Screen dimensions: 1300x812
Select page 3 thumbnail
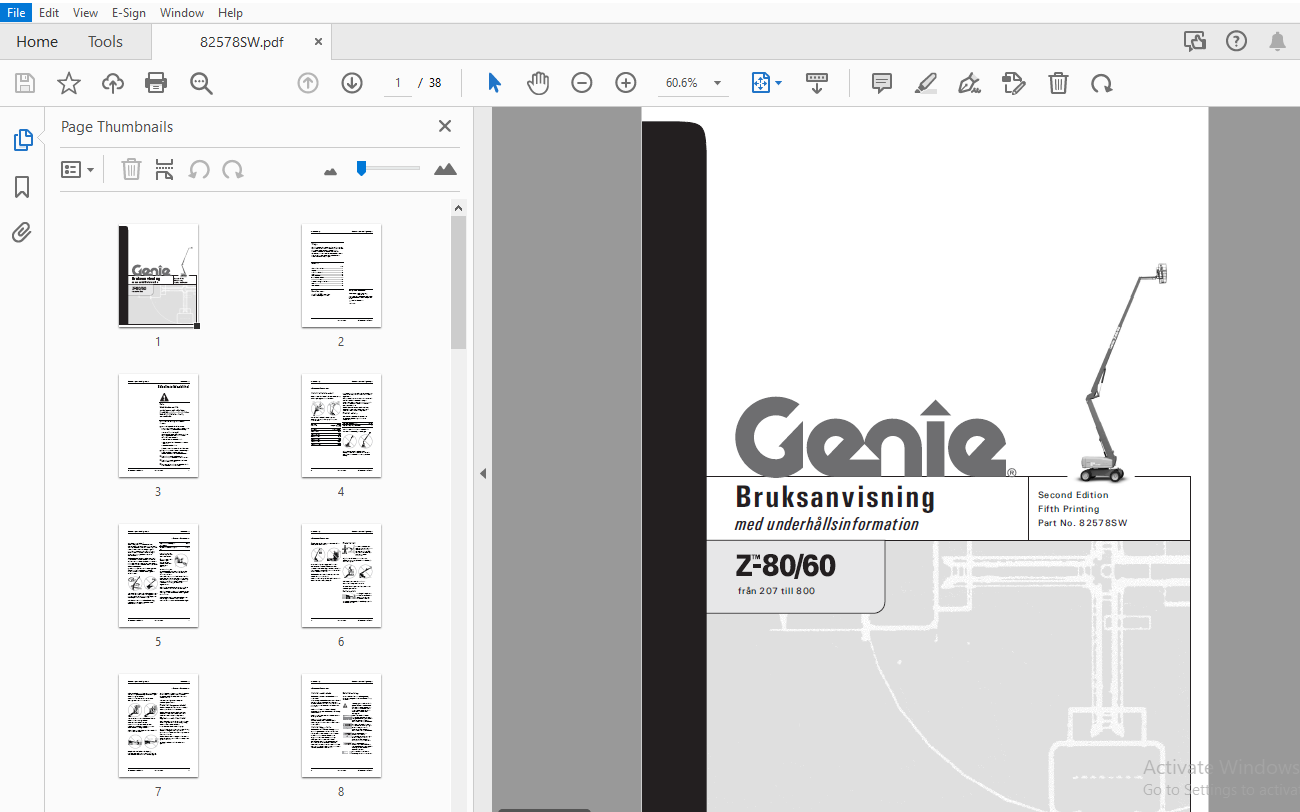(158, 426)
